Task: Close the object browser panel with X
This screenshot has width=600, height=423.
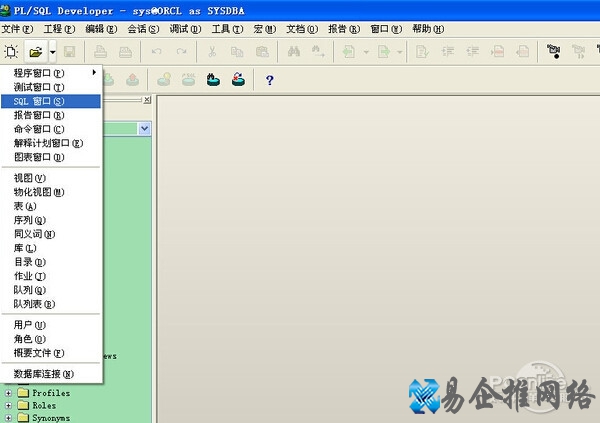Action: coord(147,100)
